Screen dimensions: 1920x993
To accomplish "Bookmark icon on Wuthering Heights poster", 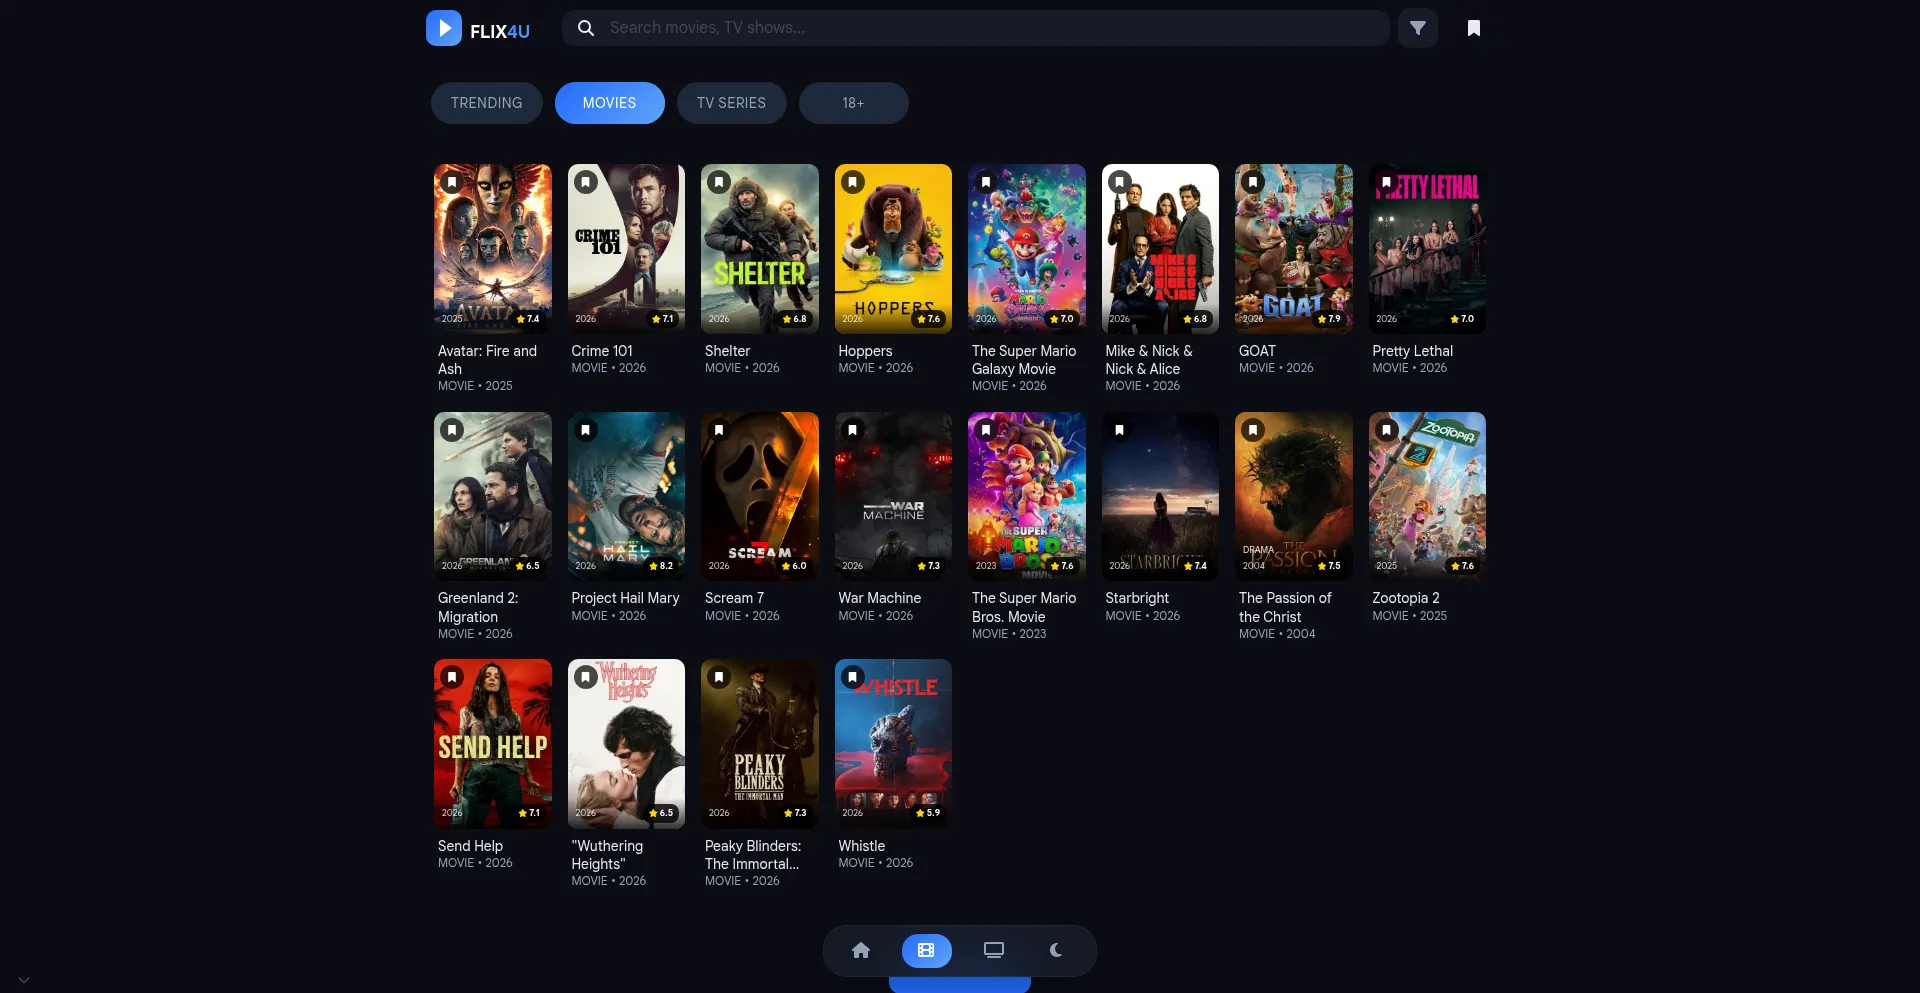I will 586,677.
